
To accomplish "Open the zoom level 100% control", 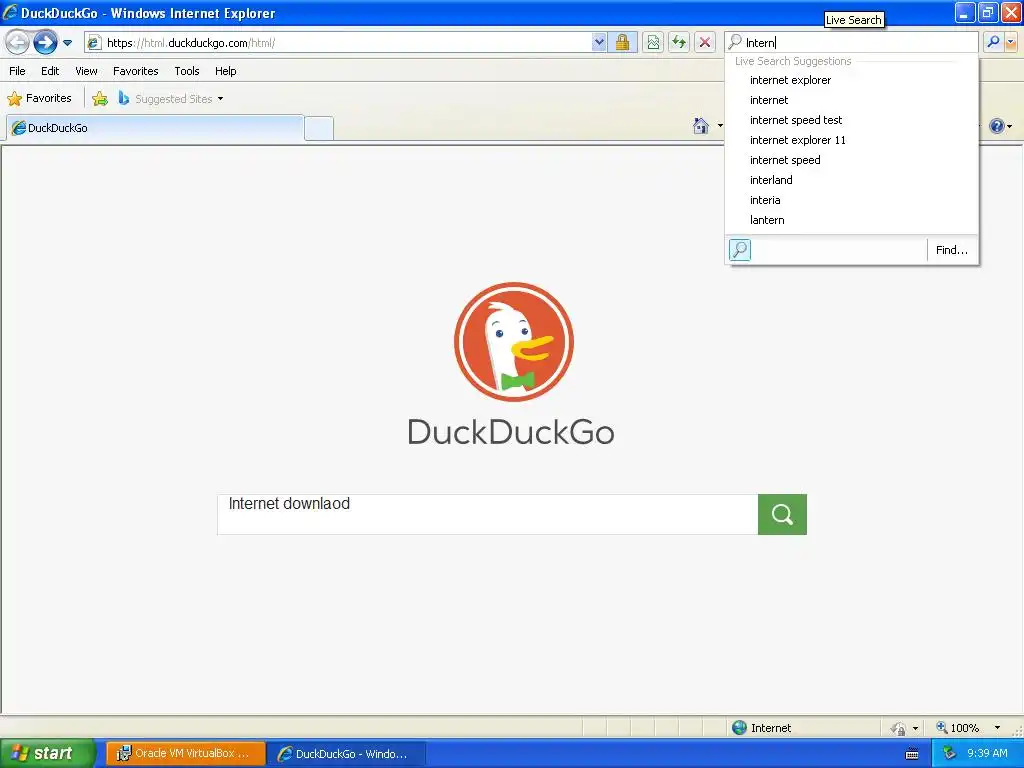I will pyautogui.click(x=958, y=728).
